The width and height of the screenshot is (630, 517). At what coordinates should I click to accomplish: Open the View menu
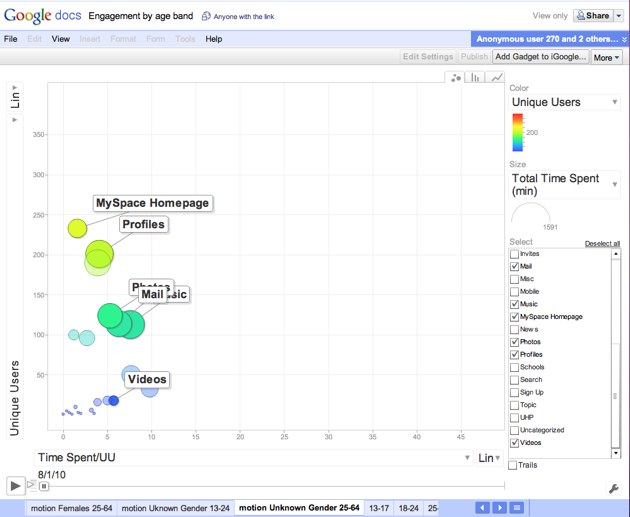(x=61, y=39)
